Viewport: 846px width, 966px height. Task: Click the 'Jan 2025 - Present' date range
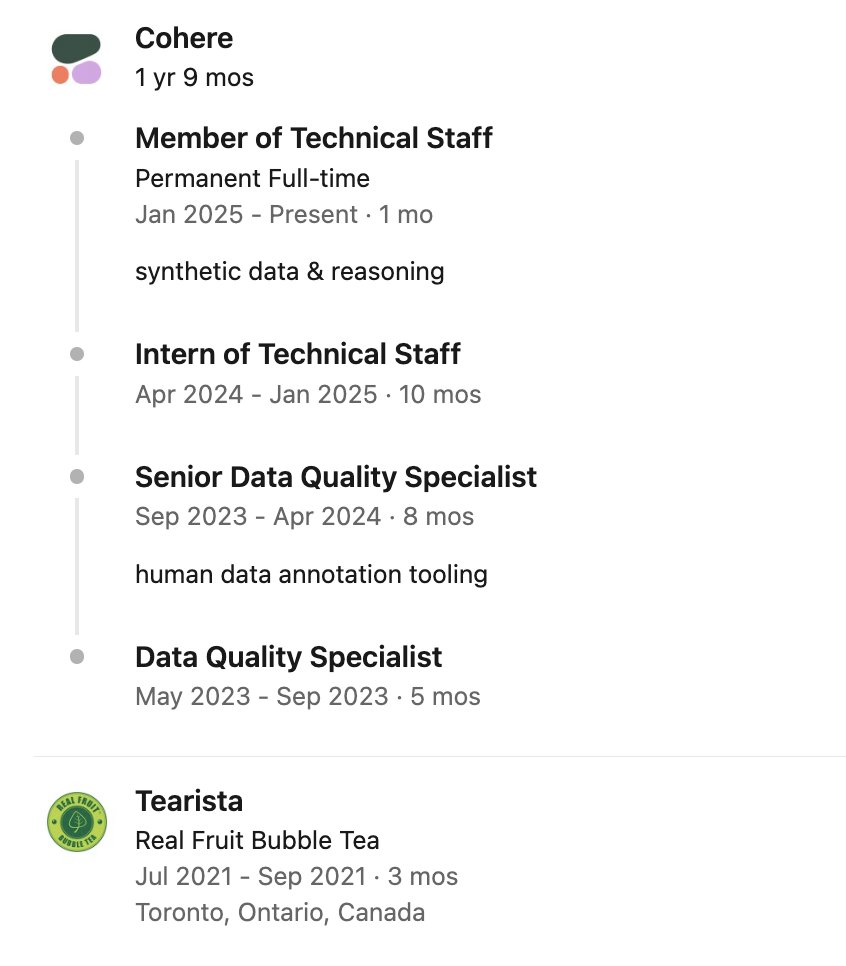pyautogui.click(x=246, y=215)
